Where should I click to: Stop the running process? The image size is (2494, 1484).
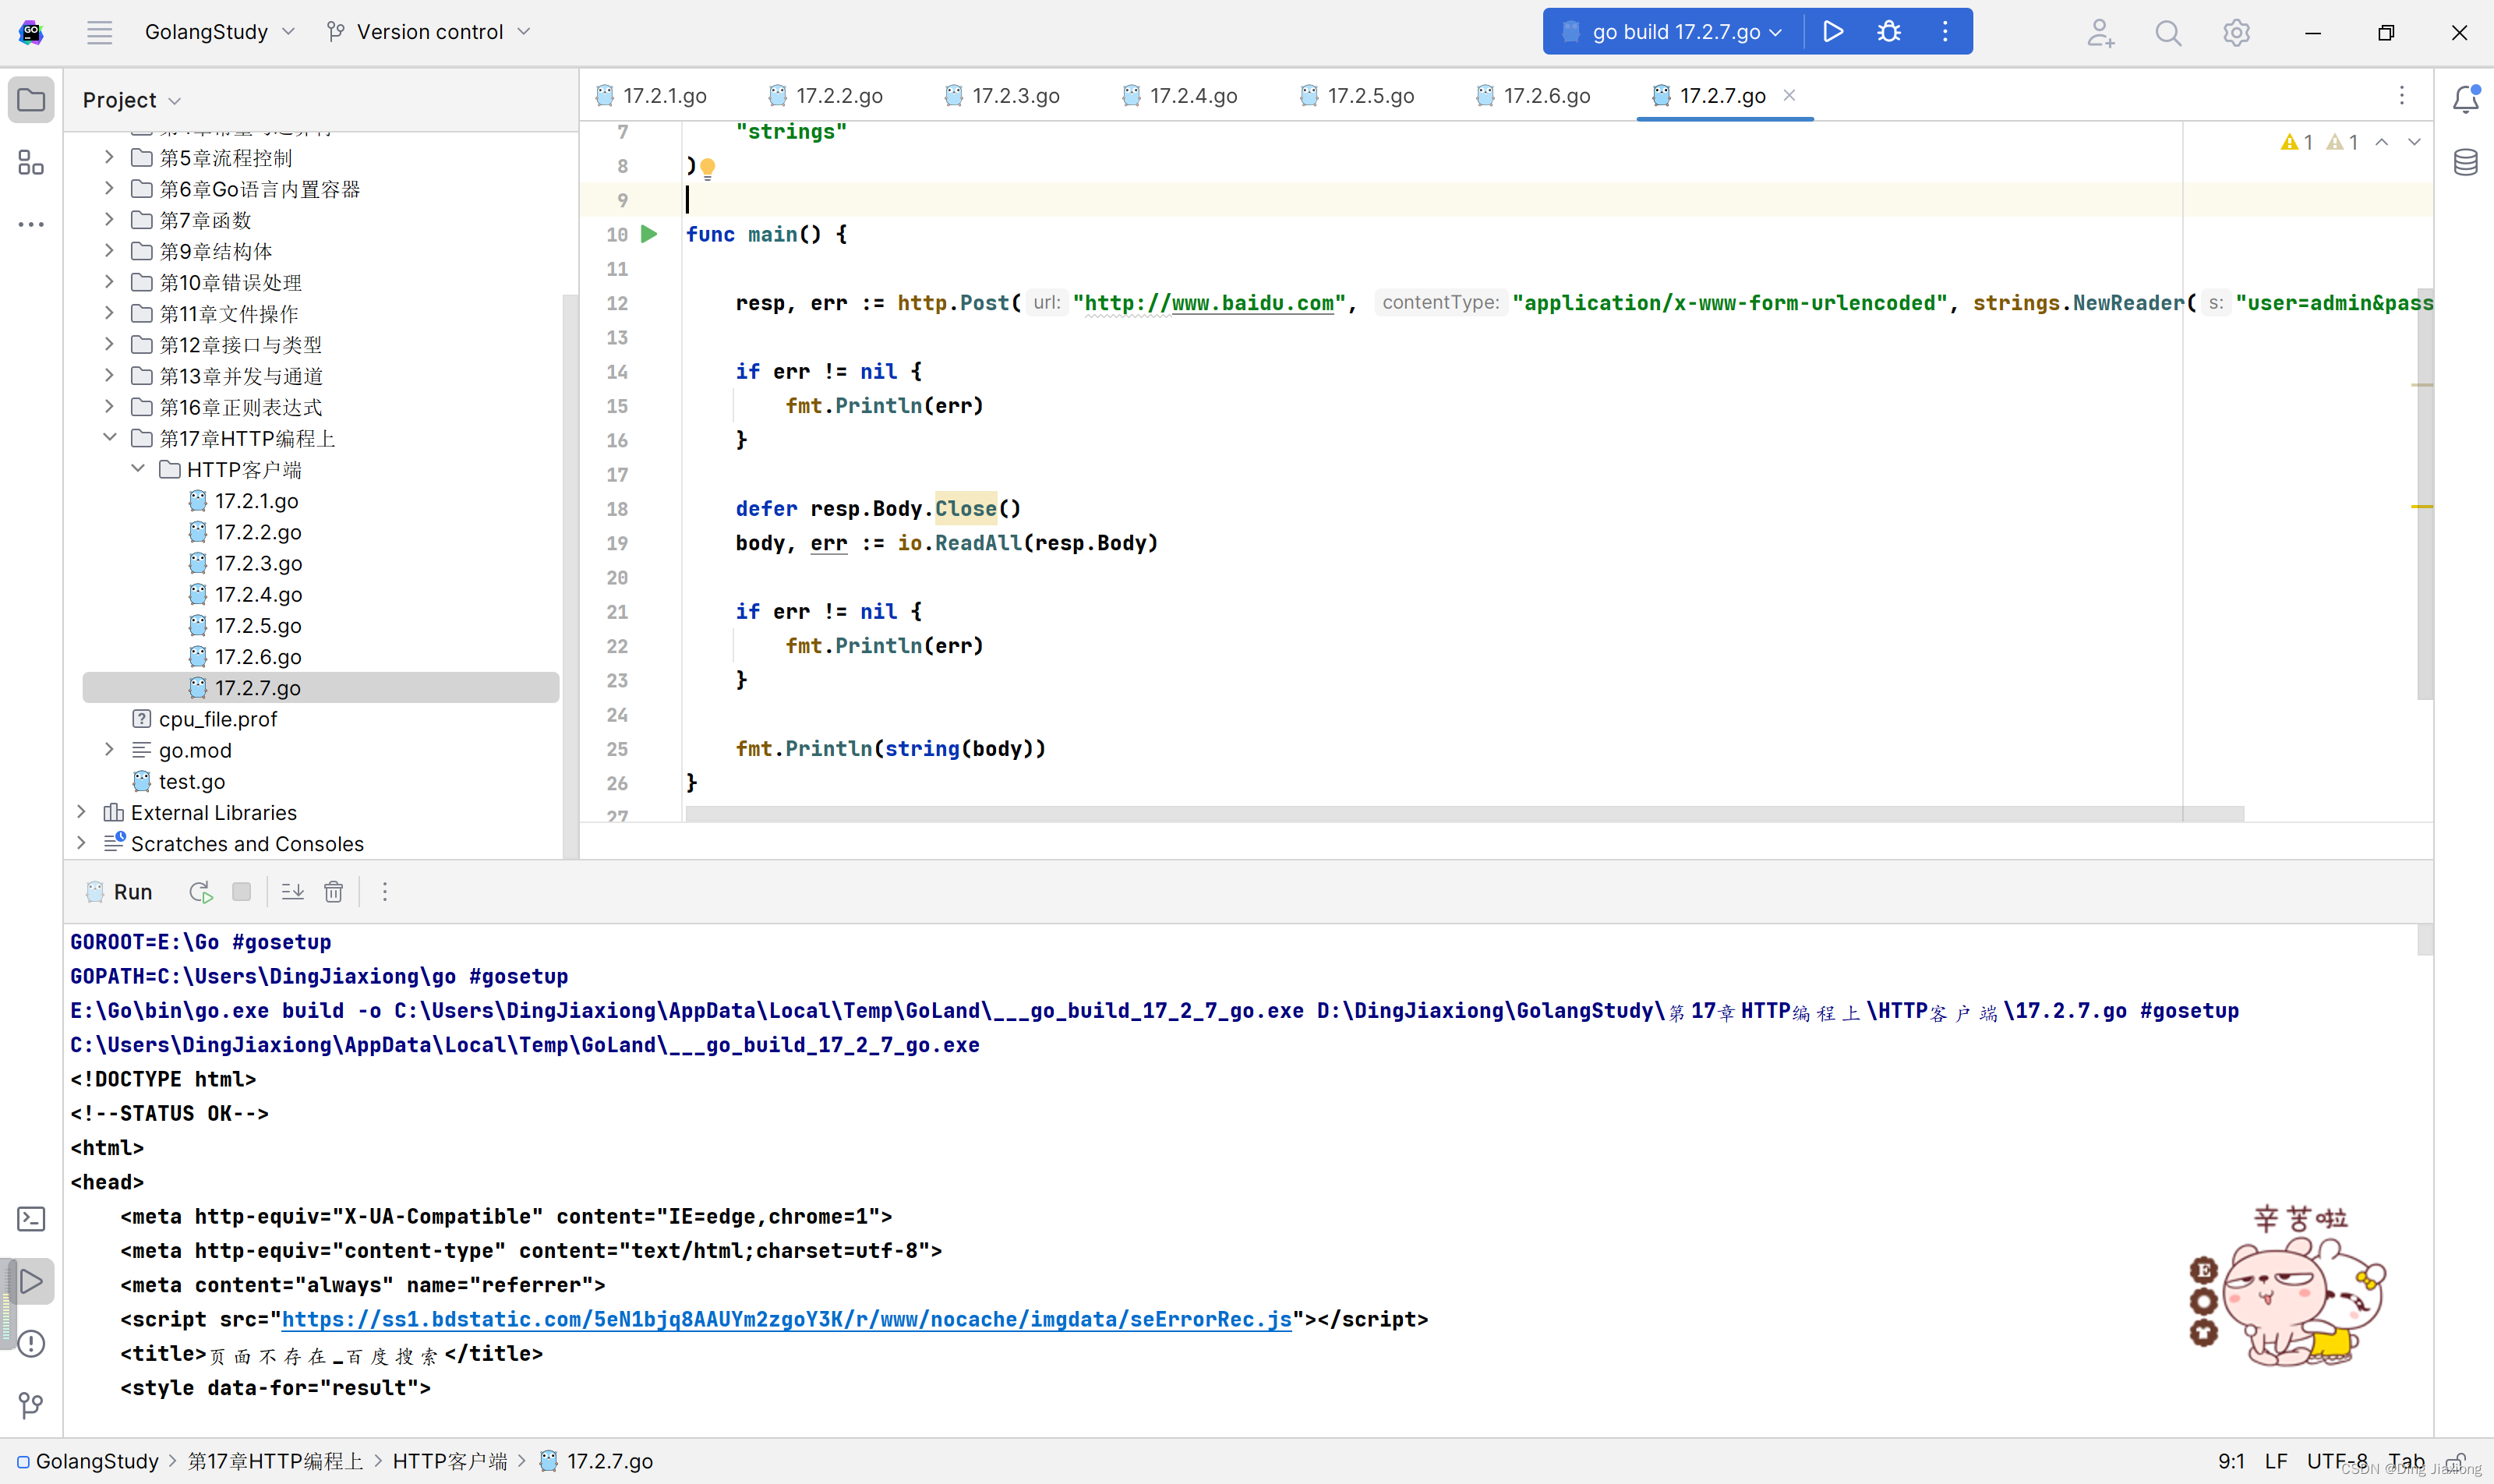[241, 891]
